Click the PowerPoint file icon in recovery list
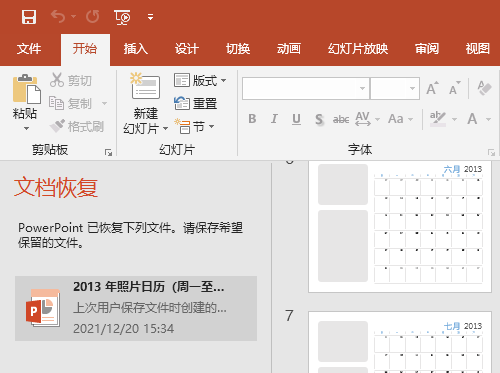The height and width of the screenshot is (373, 500). click(43, 308)
